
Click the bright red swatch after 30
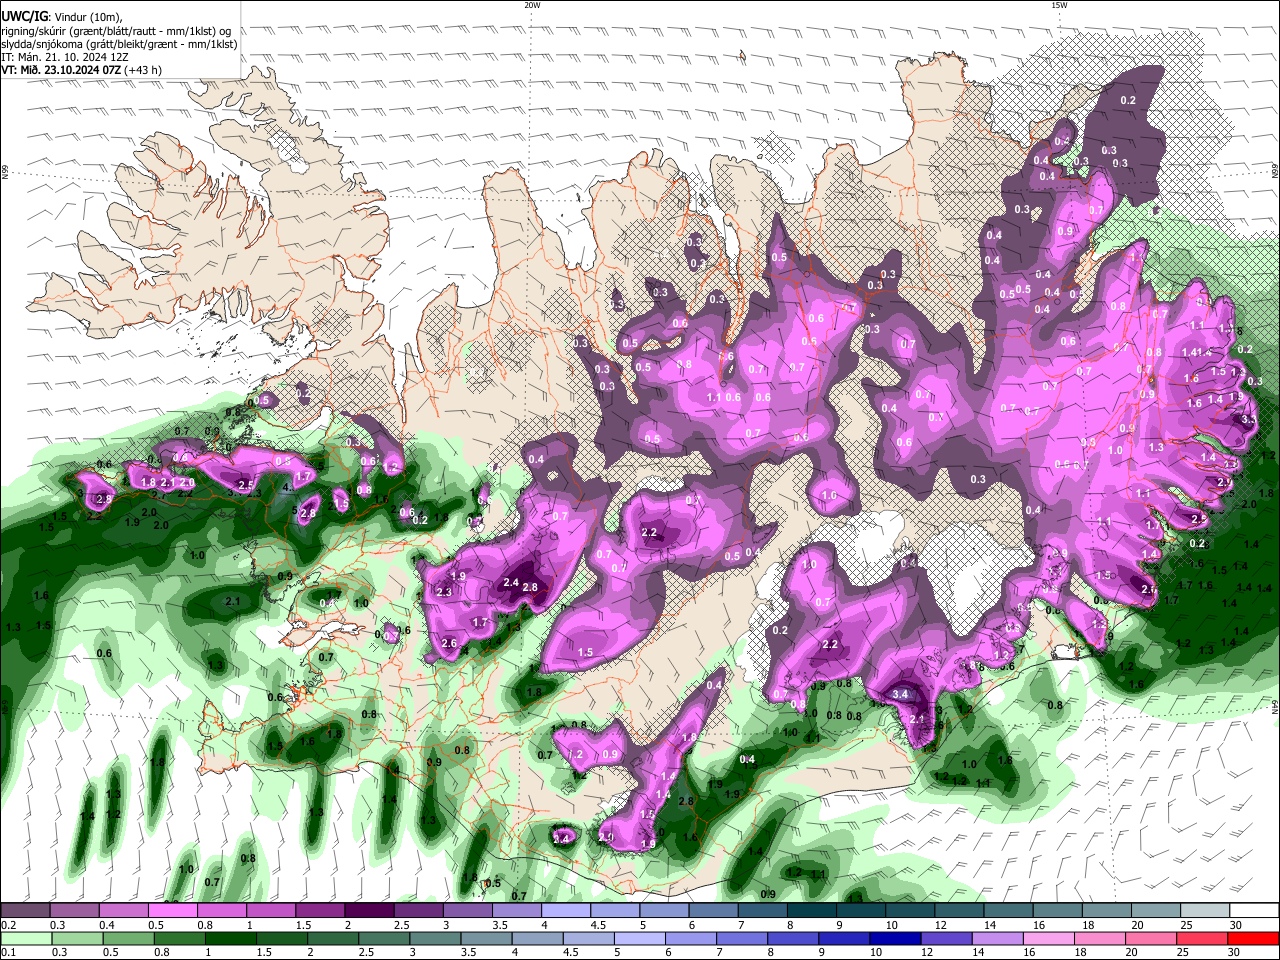coord(1255,938)
